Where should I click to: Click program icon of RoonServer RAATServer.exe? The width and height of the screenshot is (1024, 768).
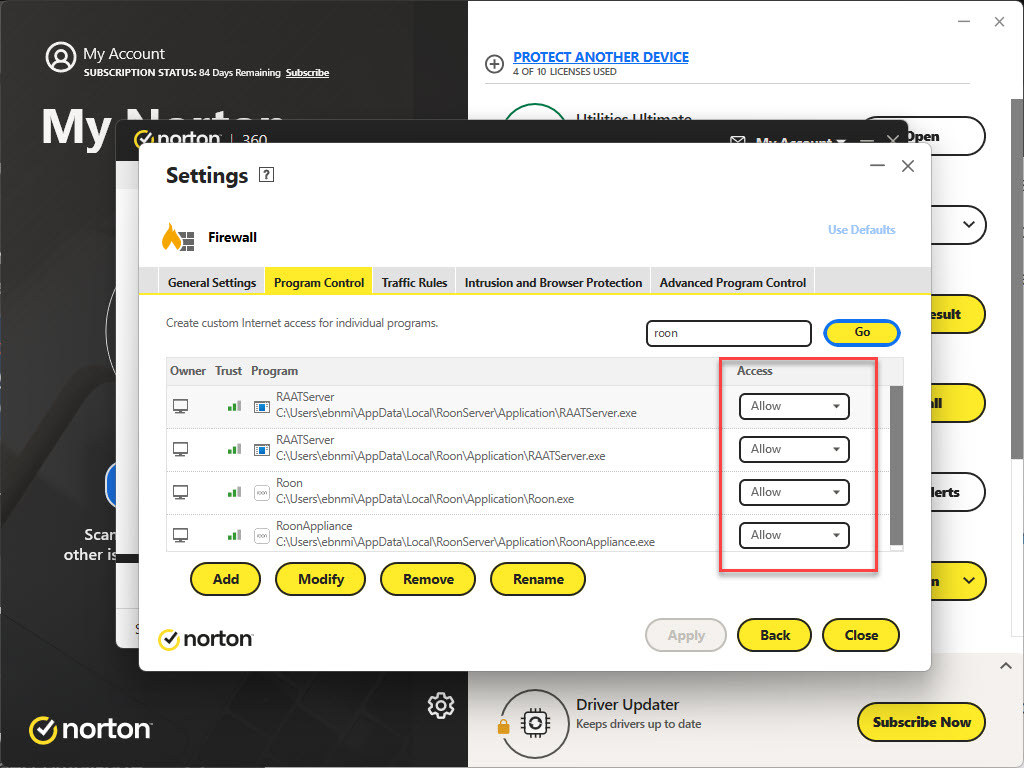point(262,406)
